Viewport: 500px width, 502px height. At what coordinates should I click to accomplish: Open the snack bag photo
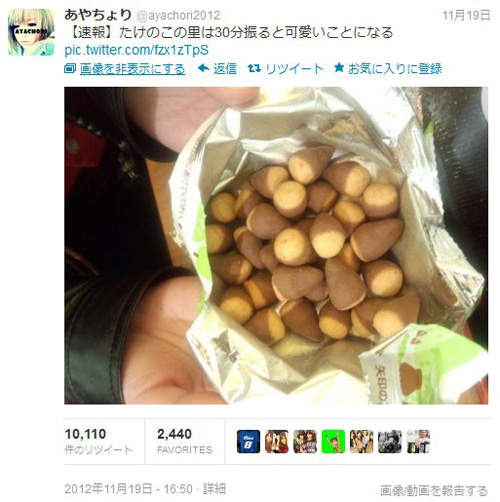(276, 245)
